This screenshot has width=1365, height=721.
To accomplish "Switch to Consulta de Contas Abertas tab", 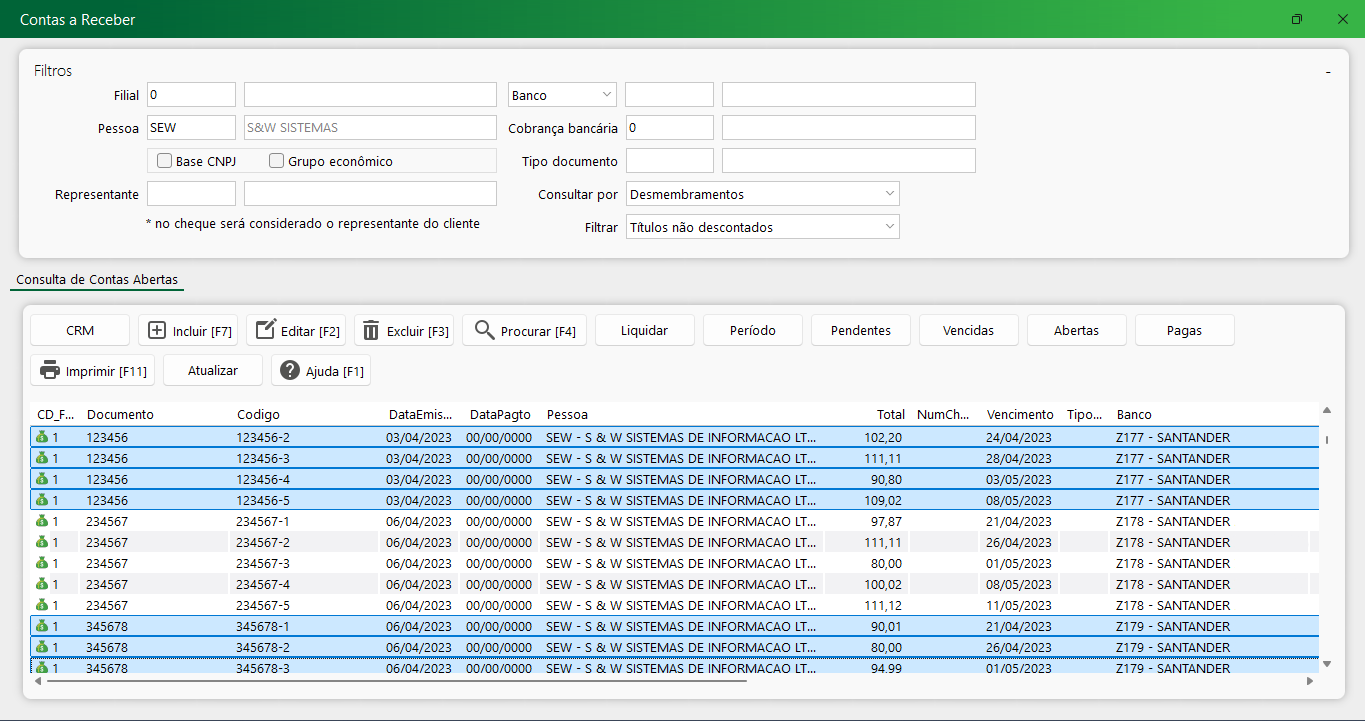I will tap(97, 280).
